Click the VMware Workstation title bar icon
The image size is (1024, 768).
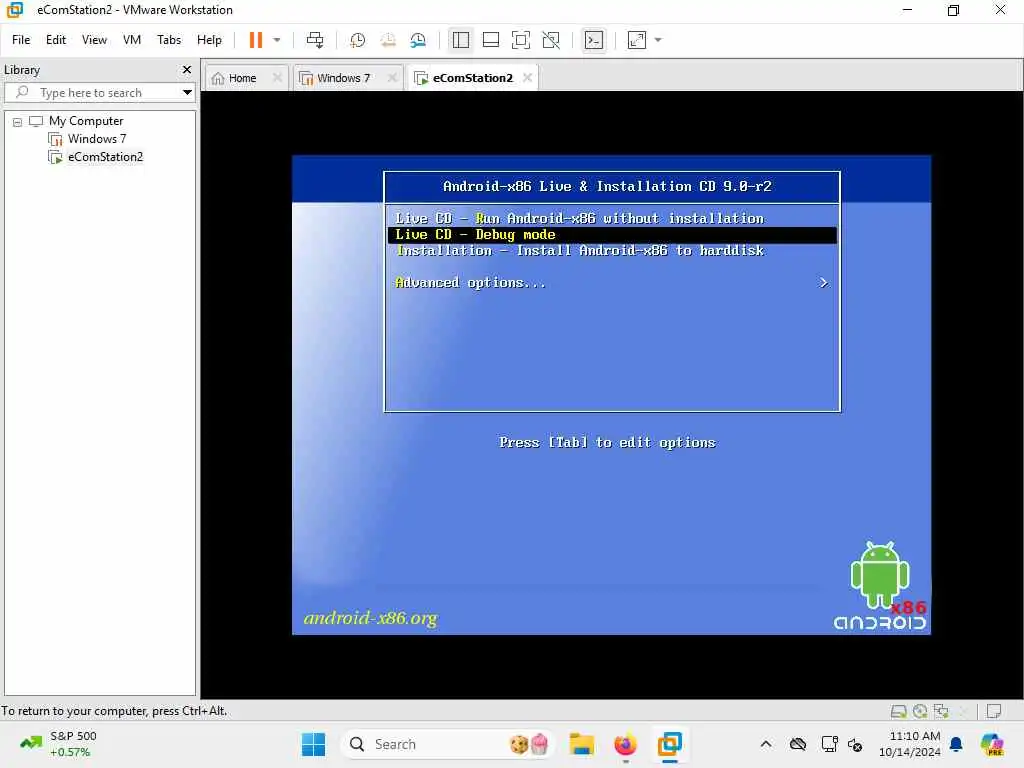14,10
